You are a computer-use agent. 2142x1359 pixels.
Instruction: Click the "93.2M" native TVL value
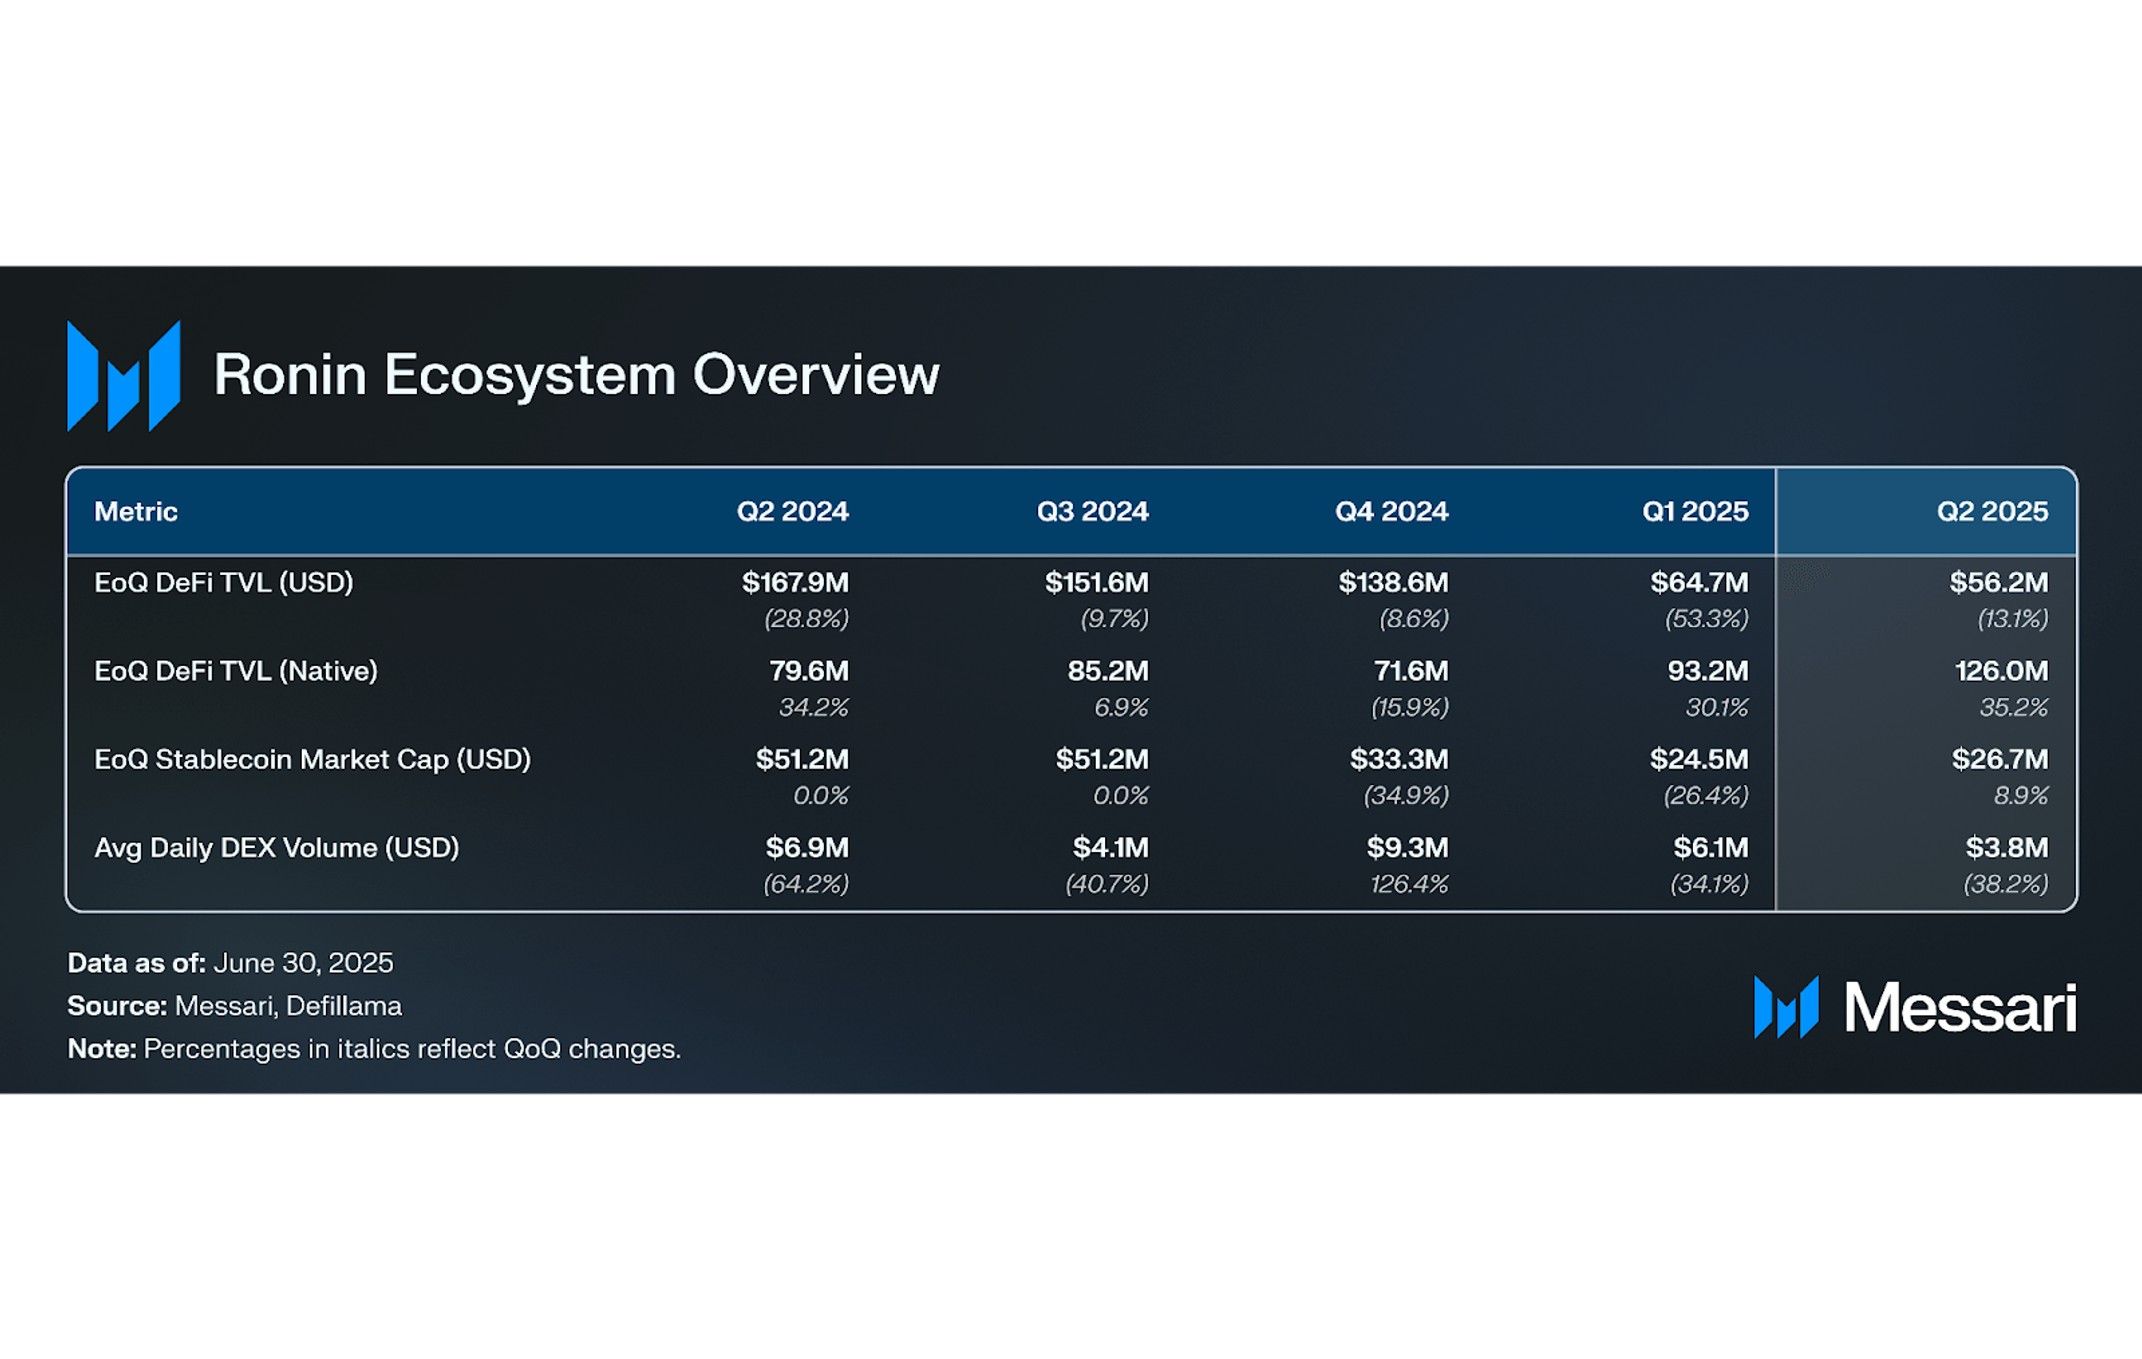click(x=1708, y=671)
